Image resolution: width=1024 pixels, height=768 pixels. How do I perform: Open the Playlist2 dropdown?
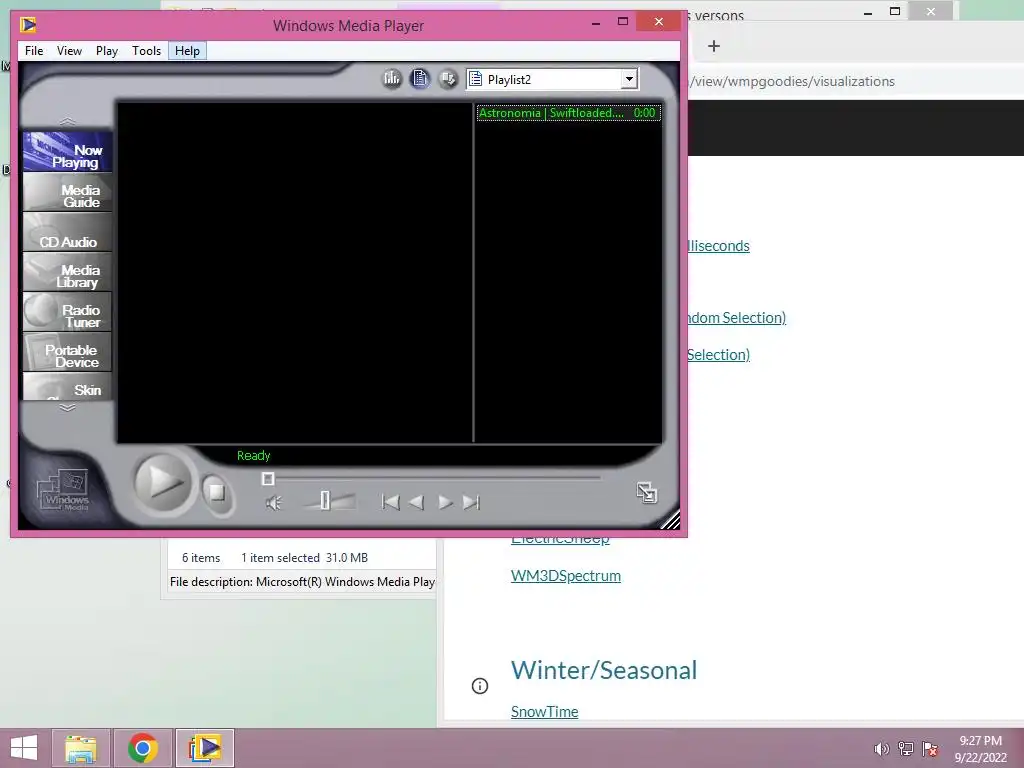pyautogui.click(x=628, y=79)
